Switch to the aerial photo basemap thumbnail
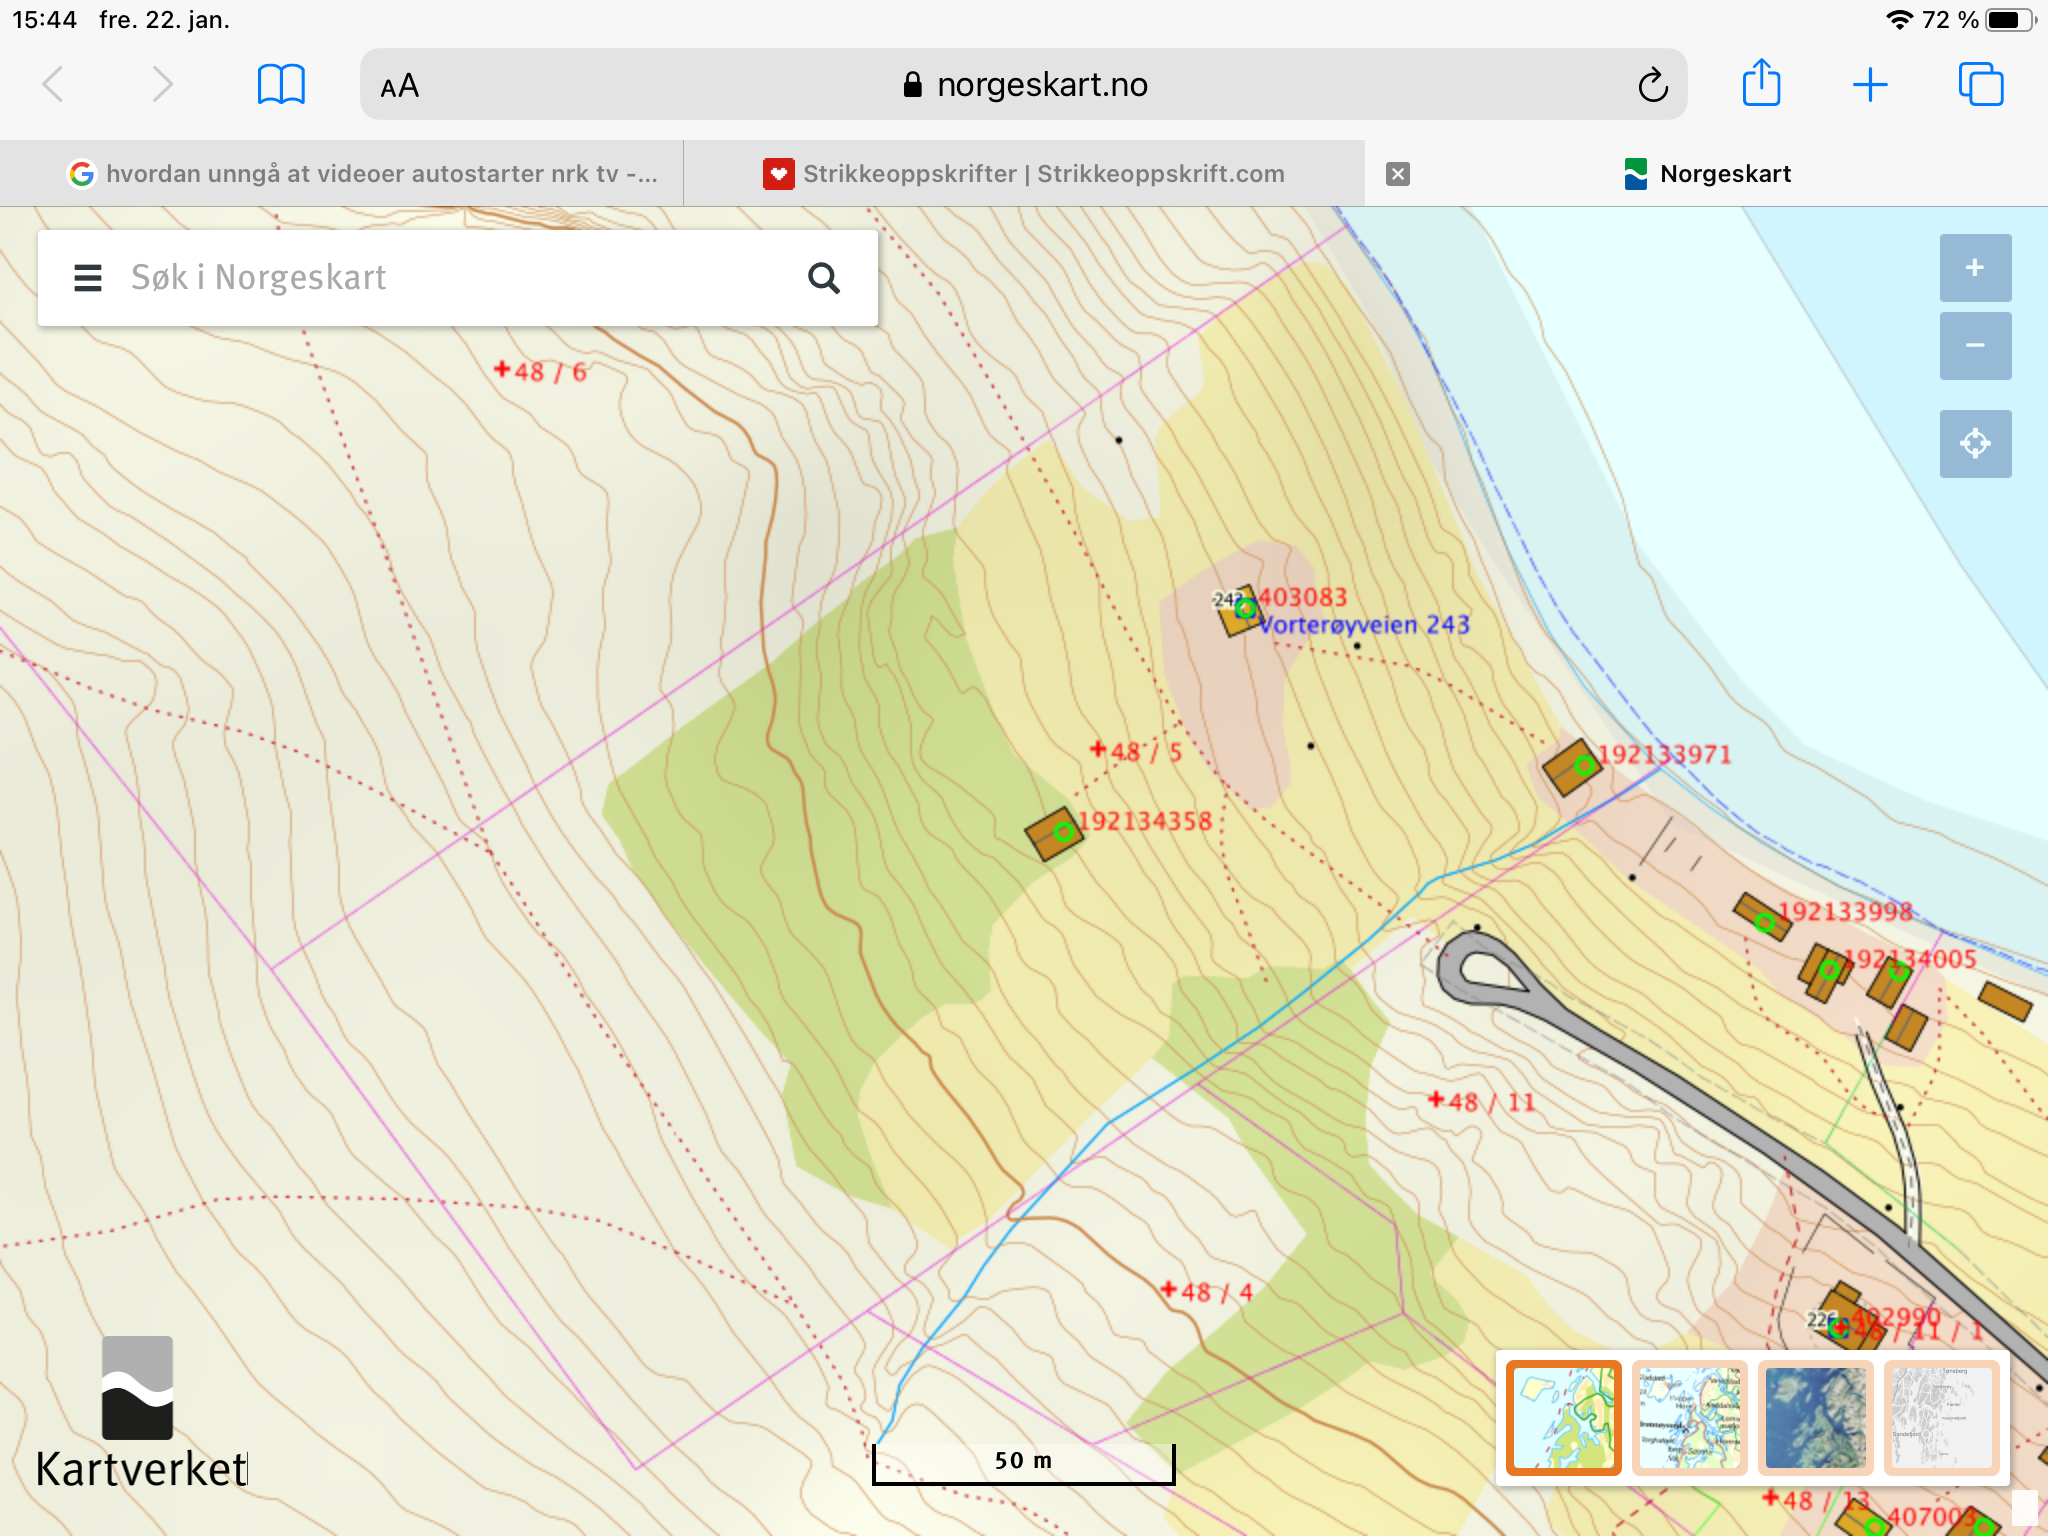Viewport: 2048px width, 1536px height. tap(1815, 1417)
